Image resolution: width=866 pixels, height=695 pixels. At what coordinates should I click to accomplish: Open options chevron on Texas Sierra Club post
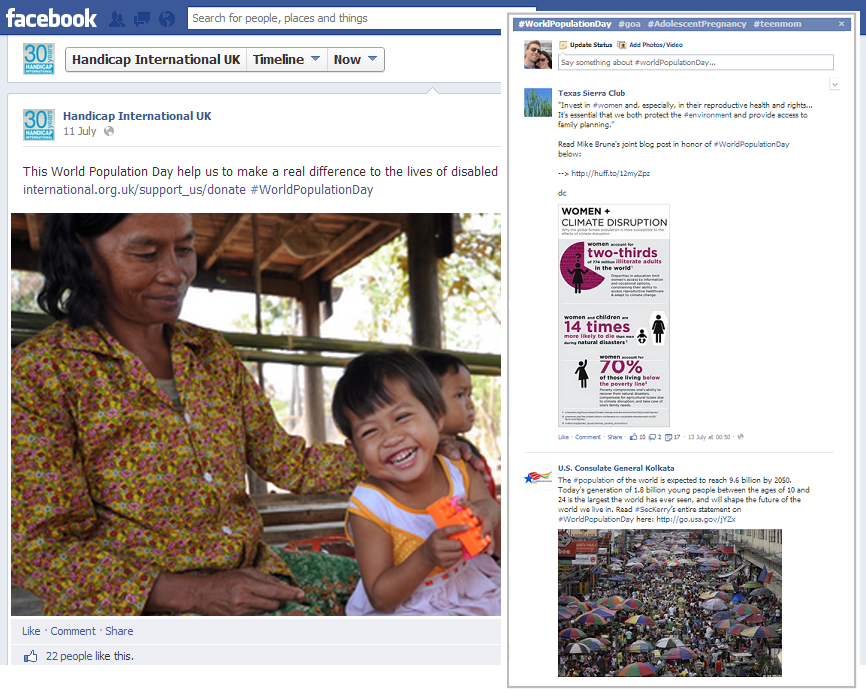(835, 84)
